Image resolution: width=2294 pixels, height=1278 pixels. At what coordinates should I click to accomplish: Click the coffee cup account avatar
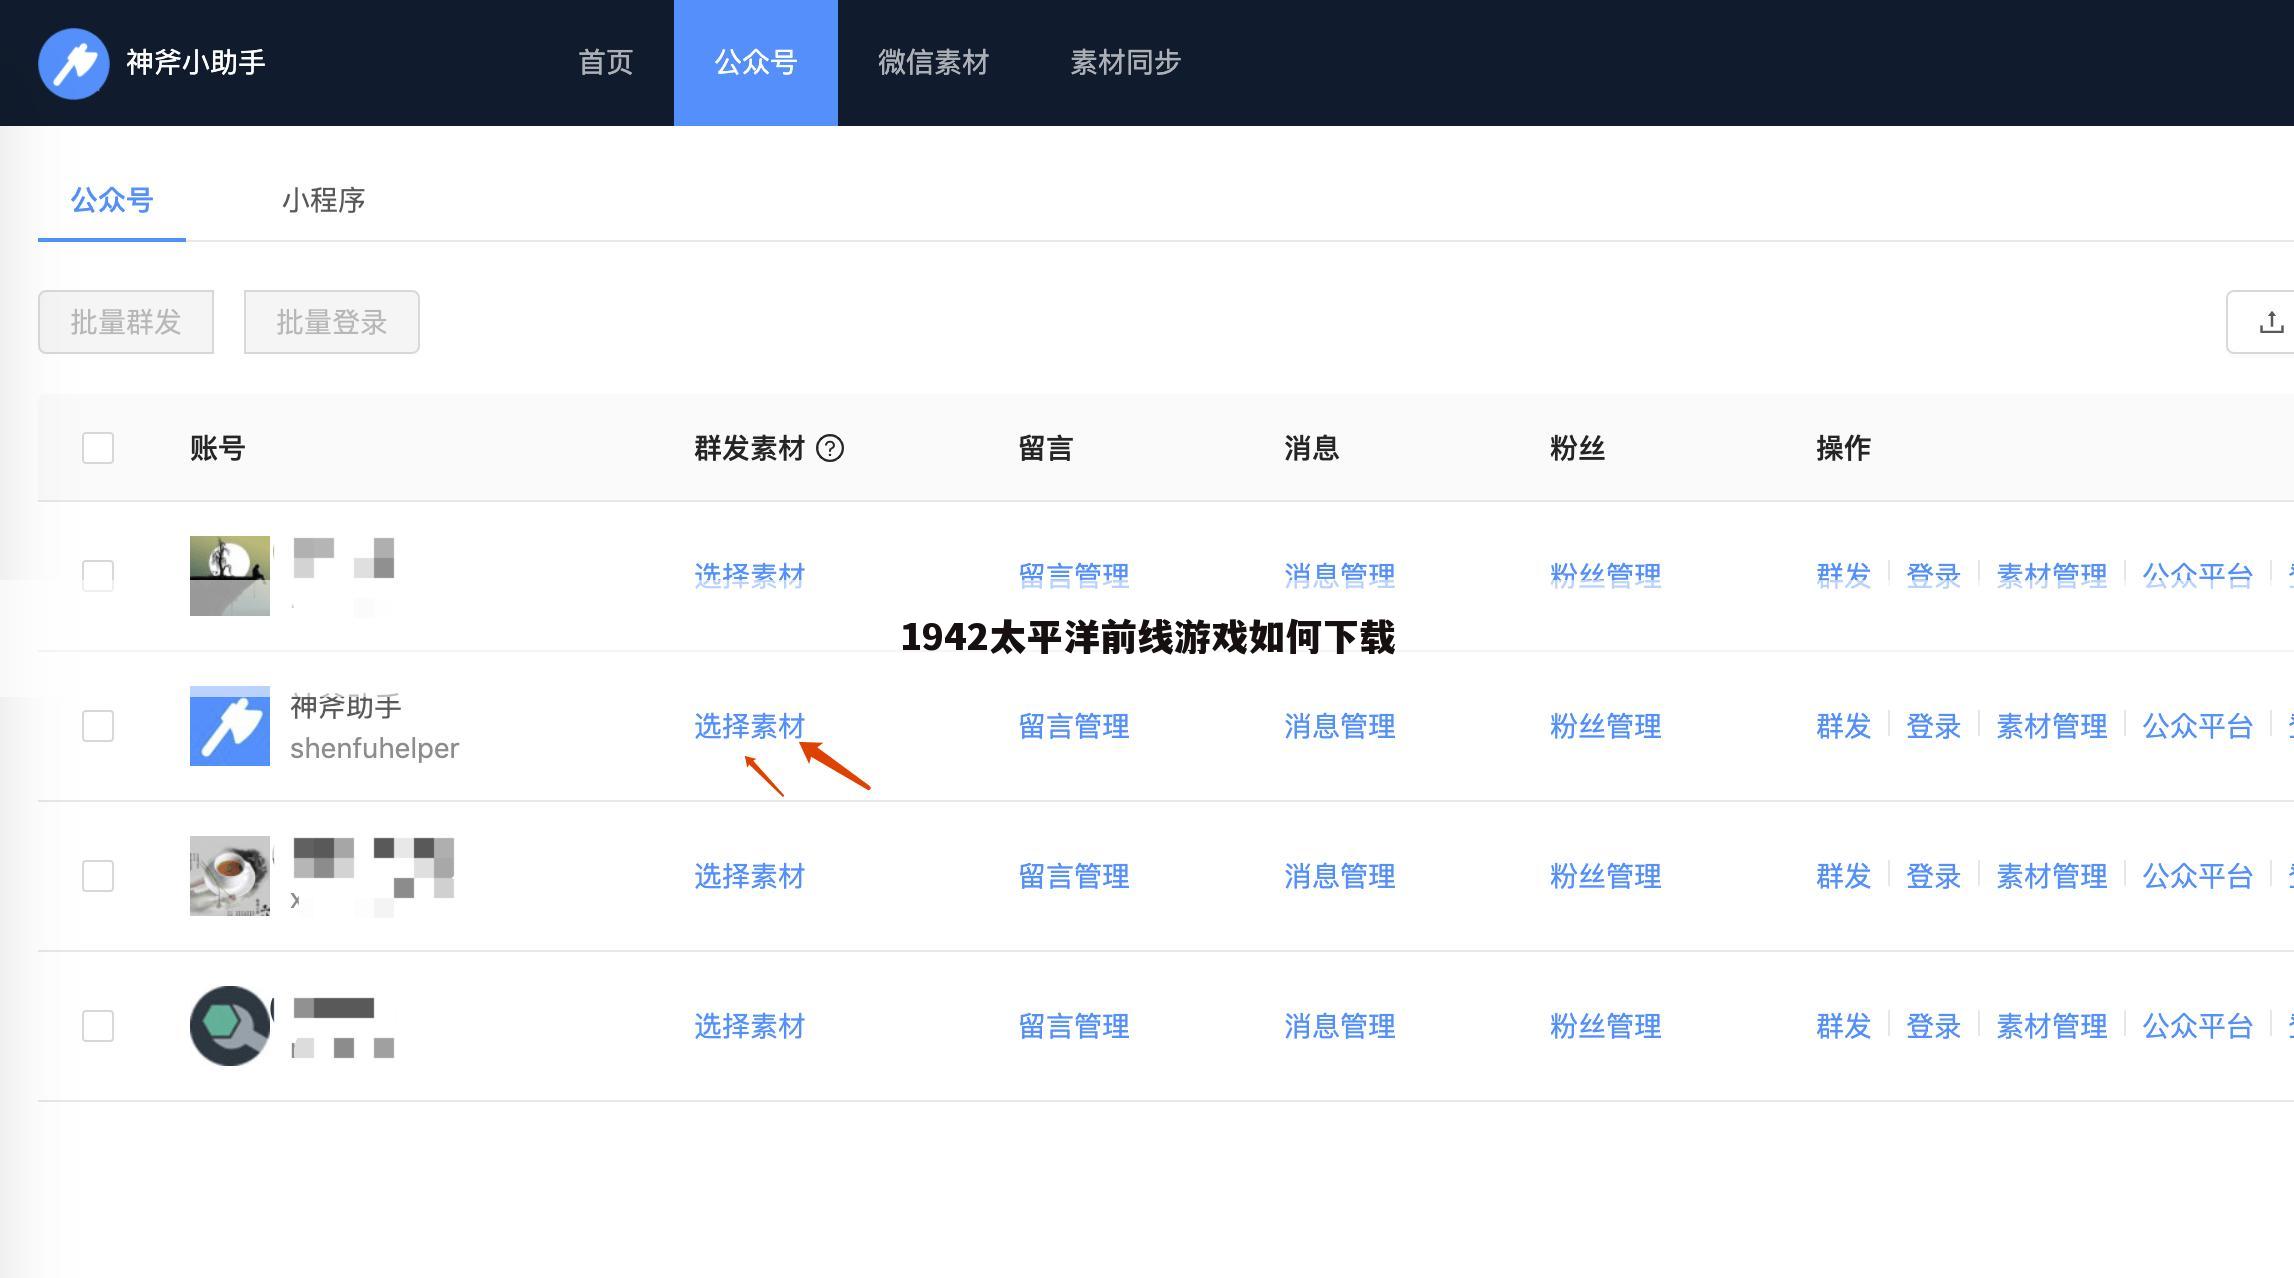click(230, 876)
